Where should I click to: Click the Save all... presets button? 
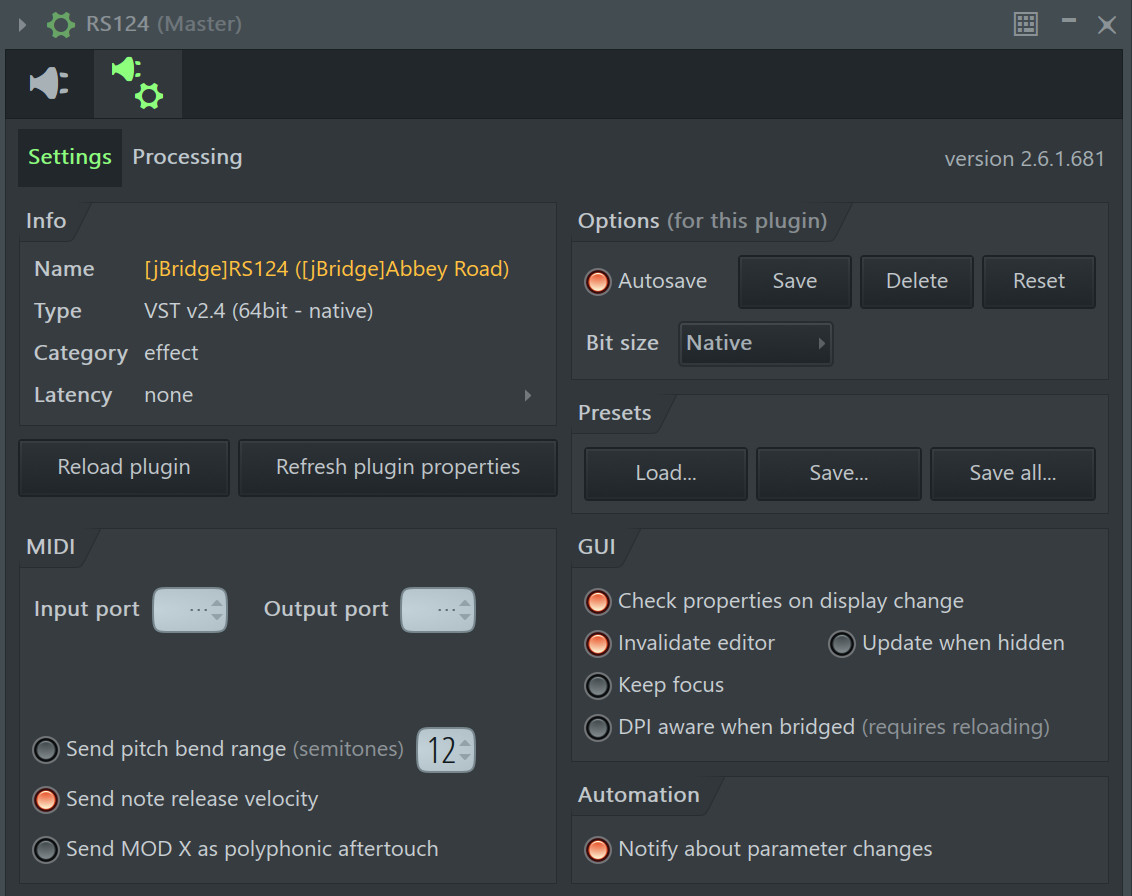point(1013,474)
